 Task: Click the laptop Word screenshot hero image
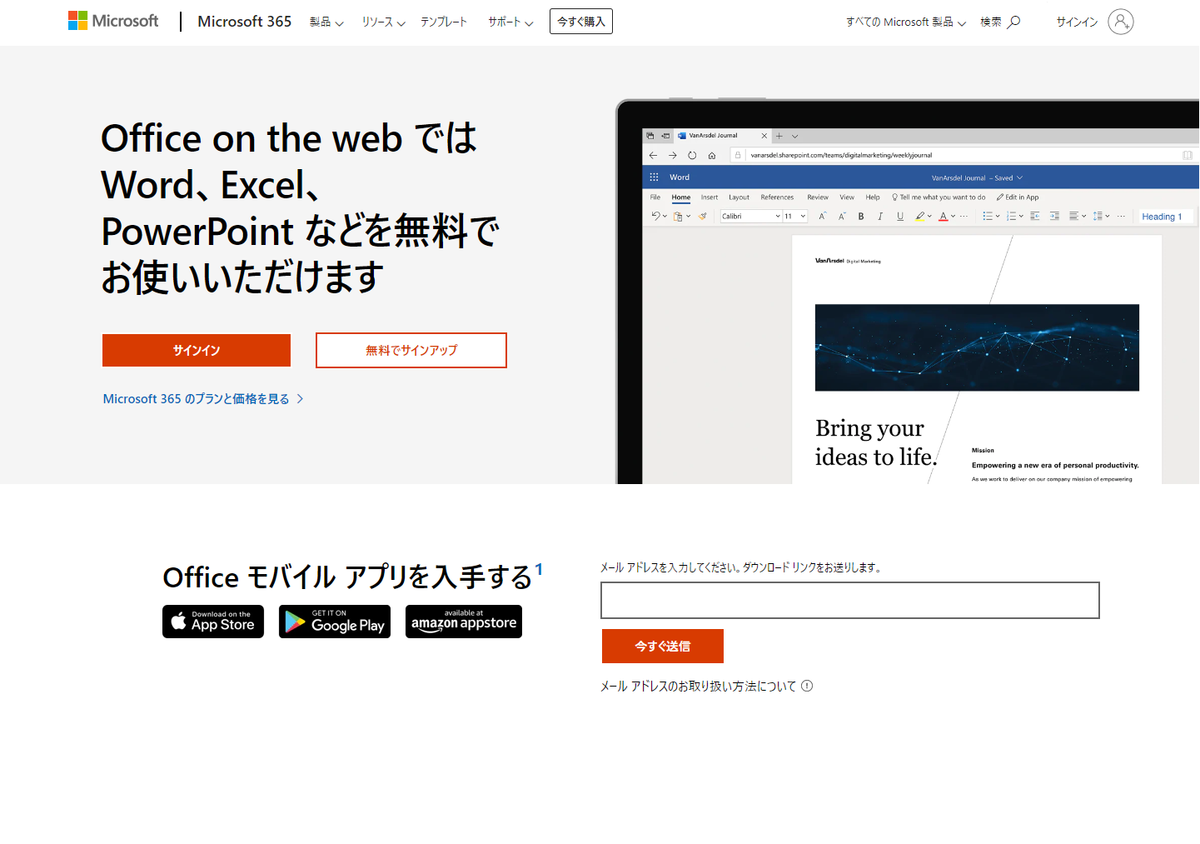pos(907,291)
